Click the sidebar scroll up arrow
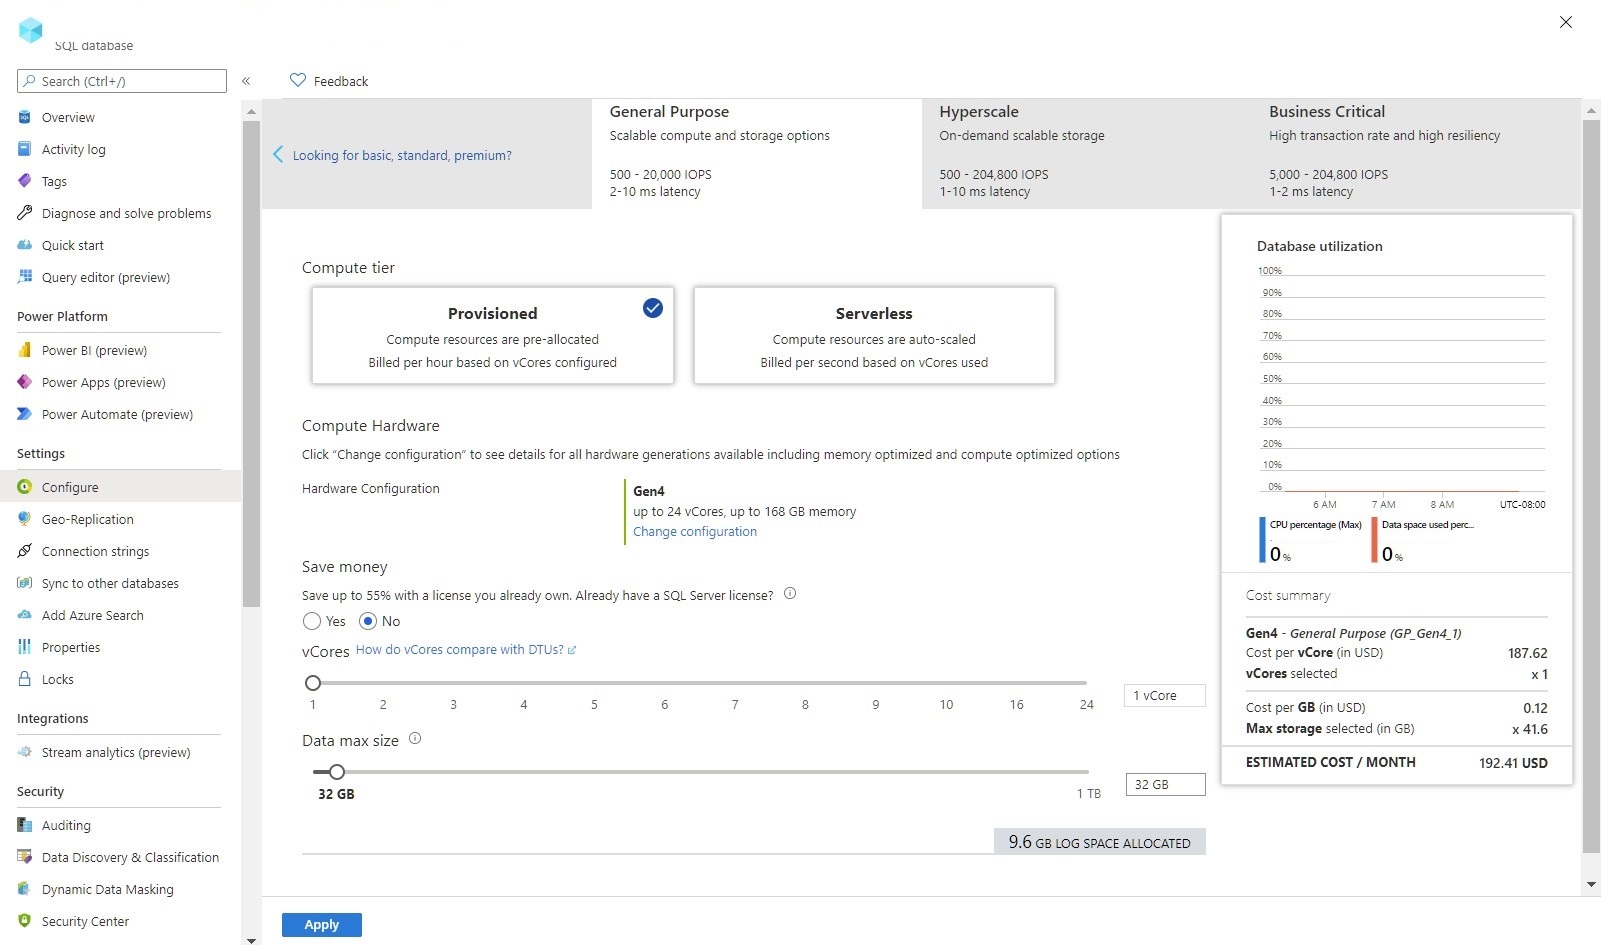The height and width of the screenshot is (945, 1601). click(251, 111)
